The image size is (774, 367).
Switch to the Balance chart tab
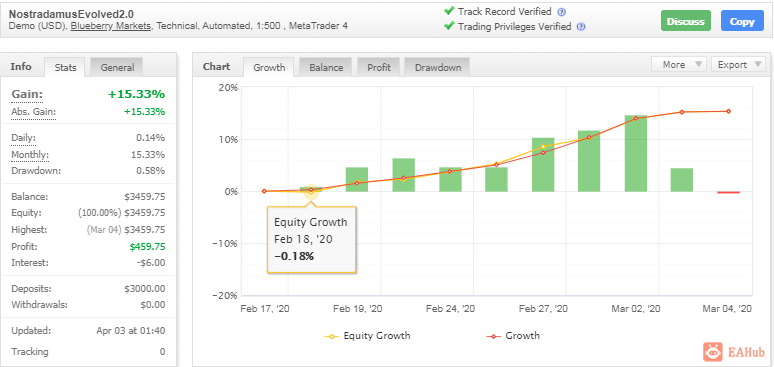coord(326,67)
